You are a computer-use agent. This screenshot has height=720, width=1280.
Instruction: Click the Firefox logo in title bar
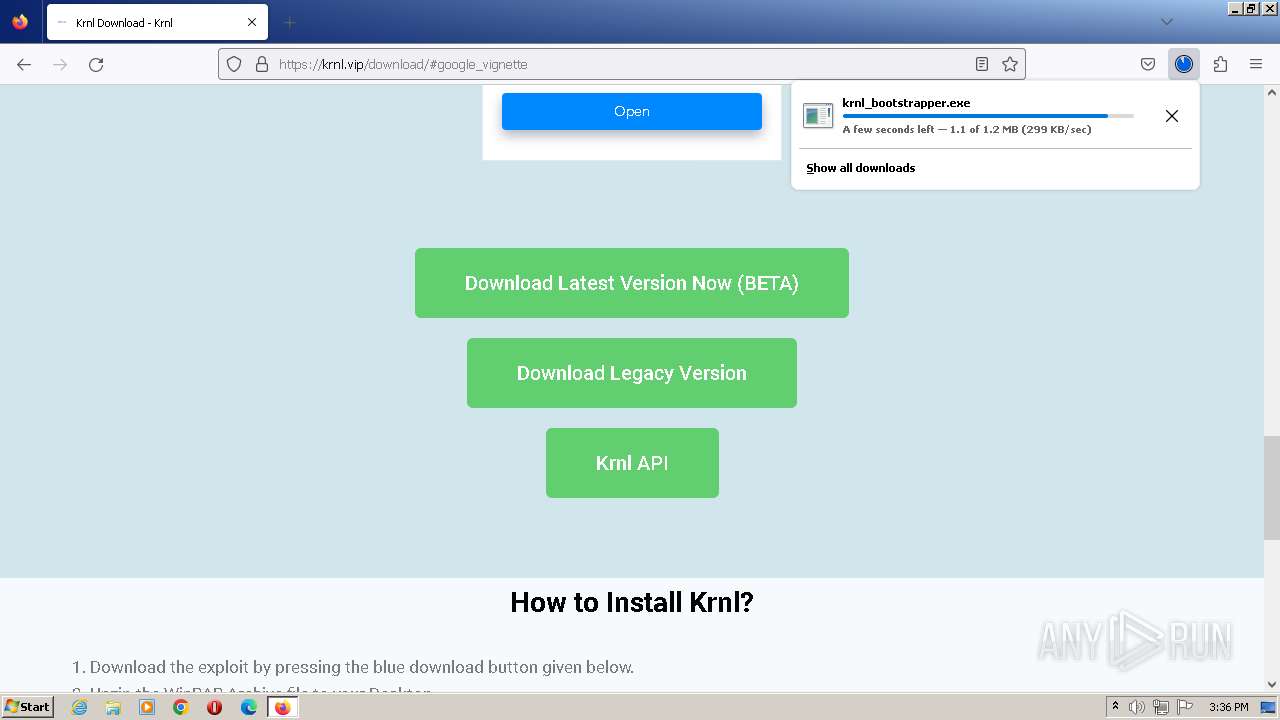tap(20, 22)
